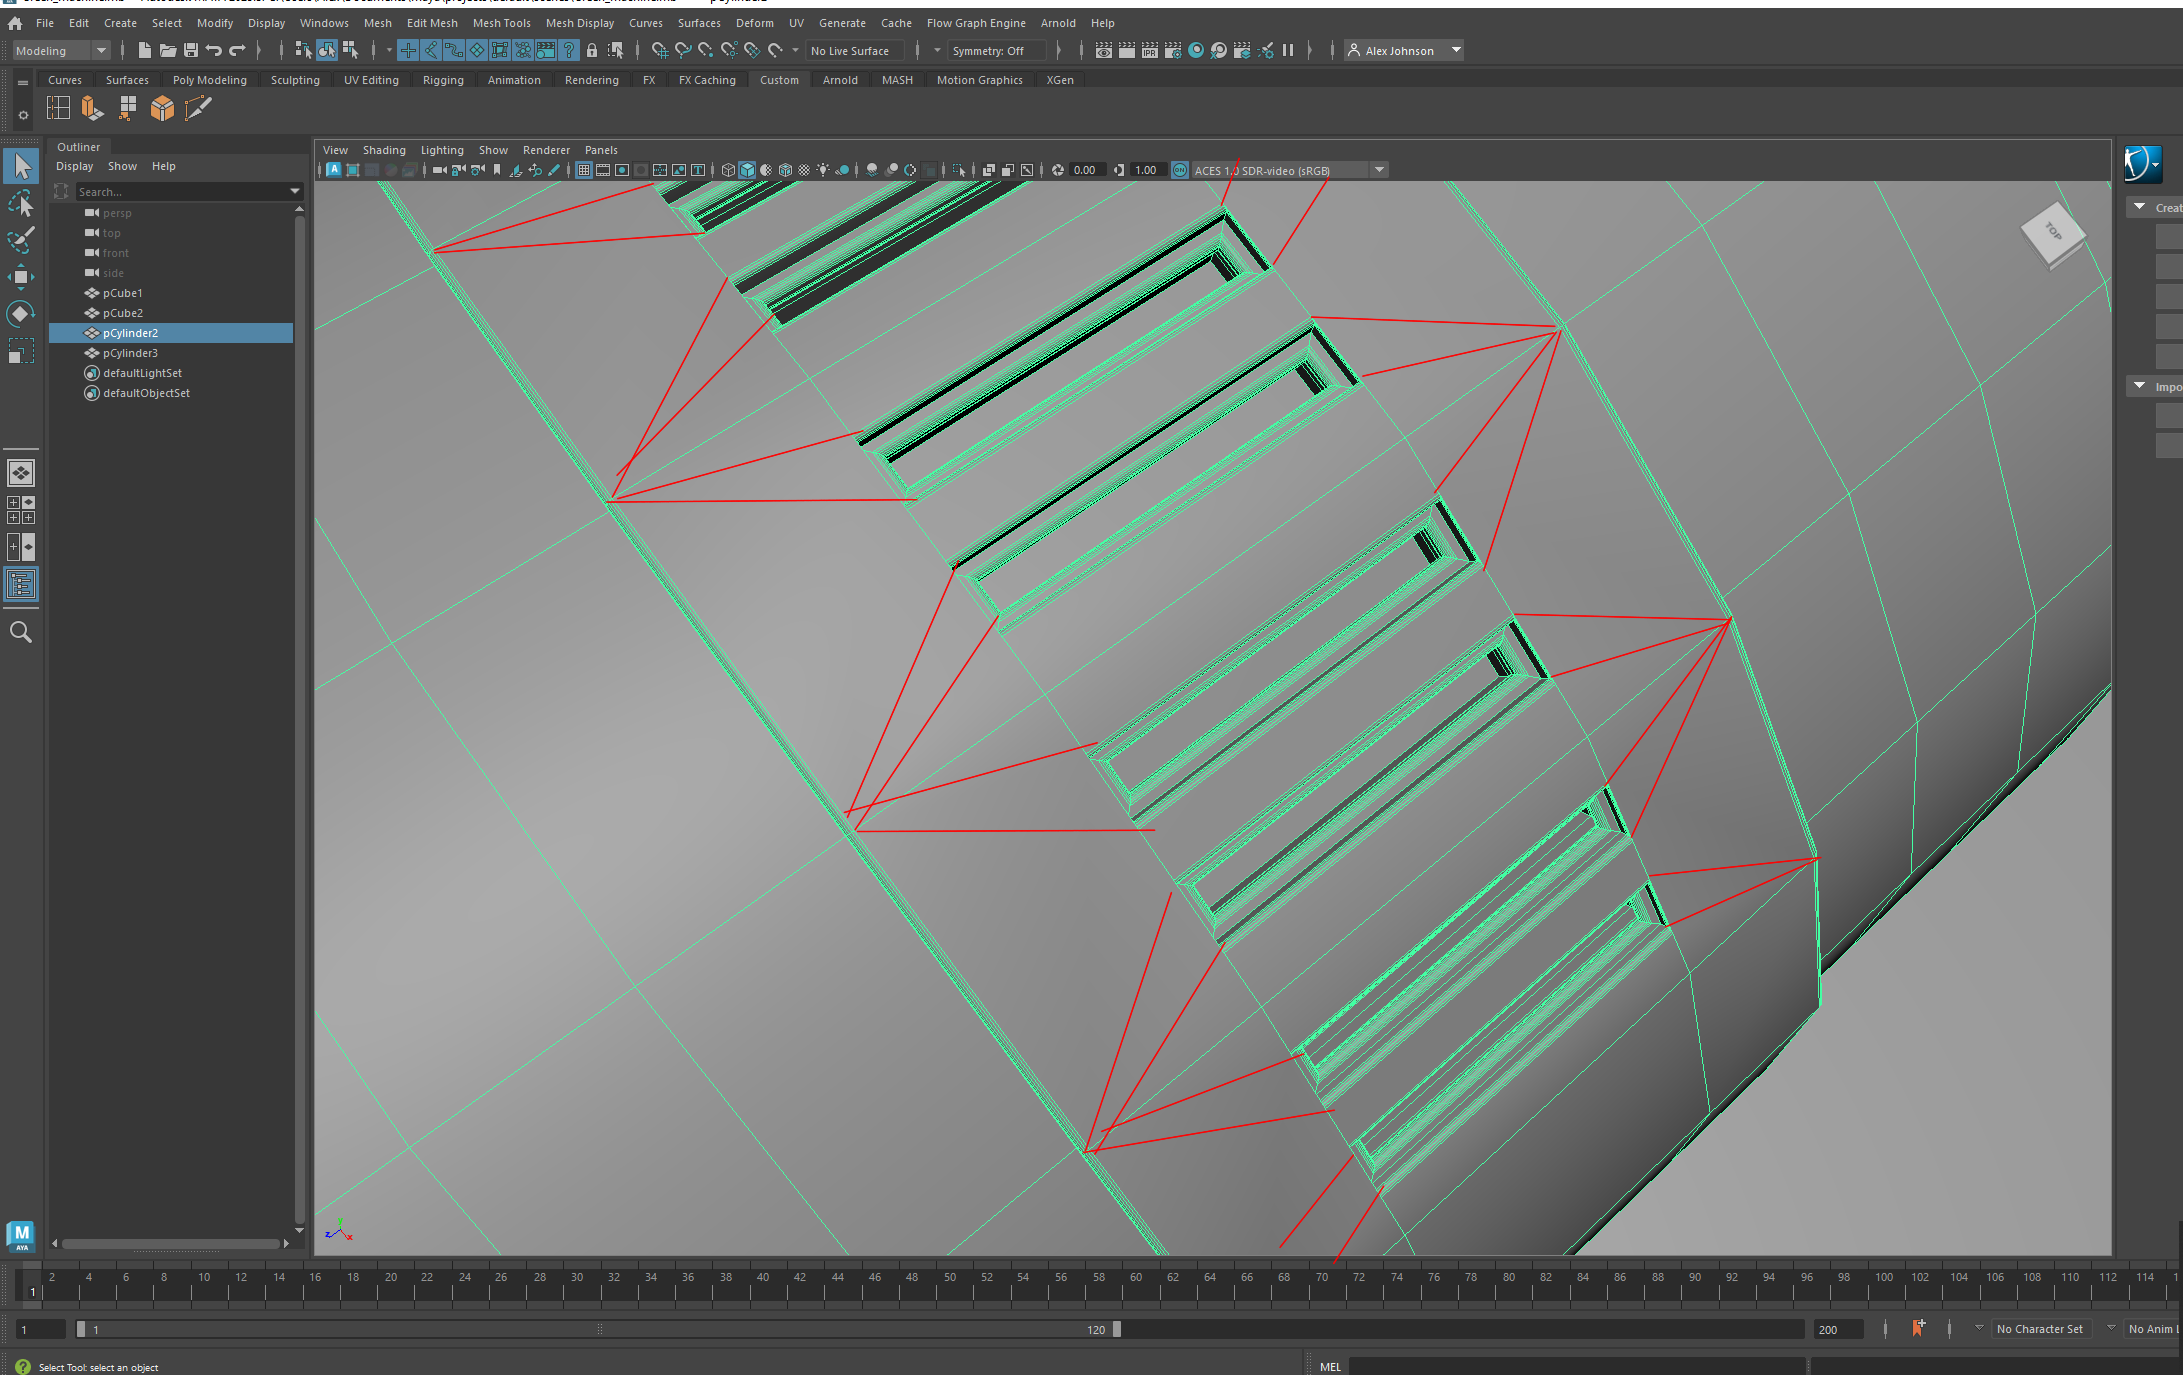This screenshot has width=2183, height=1375.
Task: Open the Alex Johnson account dropdown
Action: coord(1404,50)
